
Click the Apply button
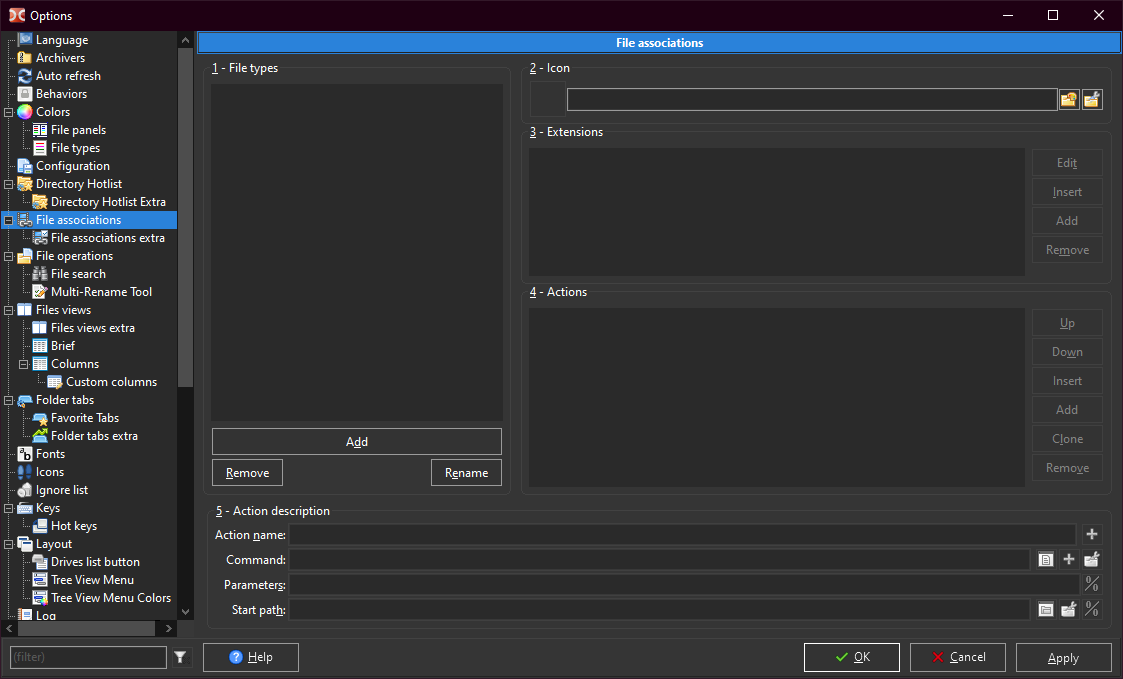coord(1063,657)
